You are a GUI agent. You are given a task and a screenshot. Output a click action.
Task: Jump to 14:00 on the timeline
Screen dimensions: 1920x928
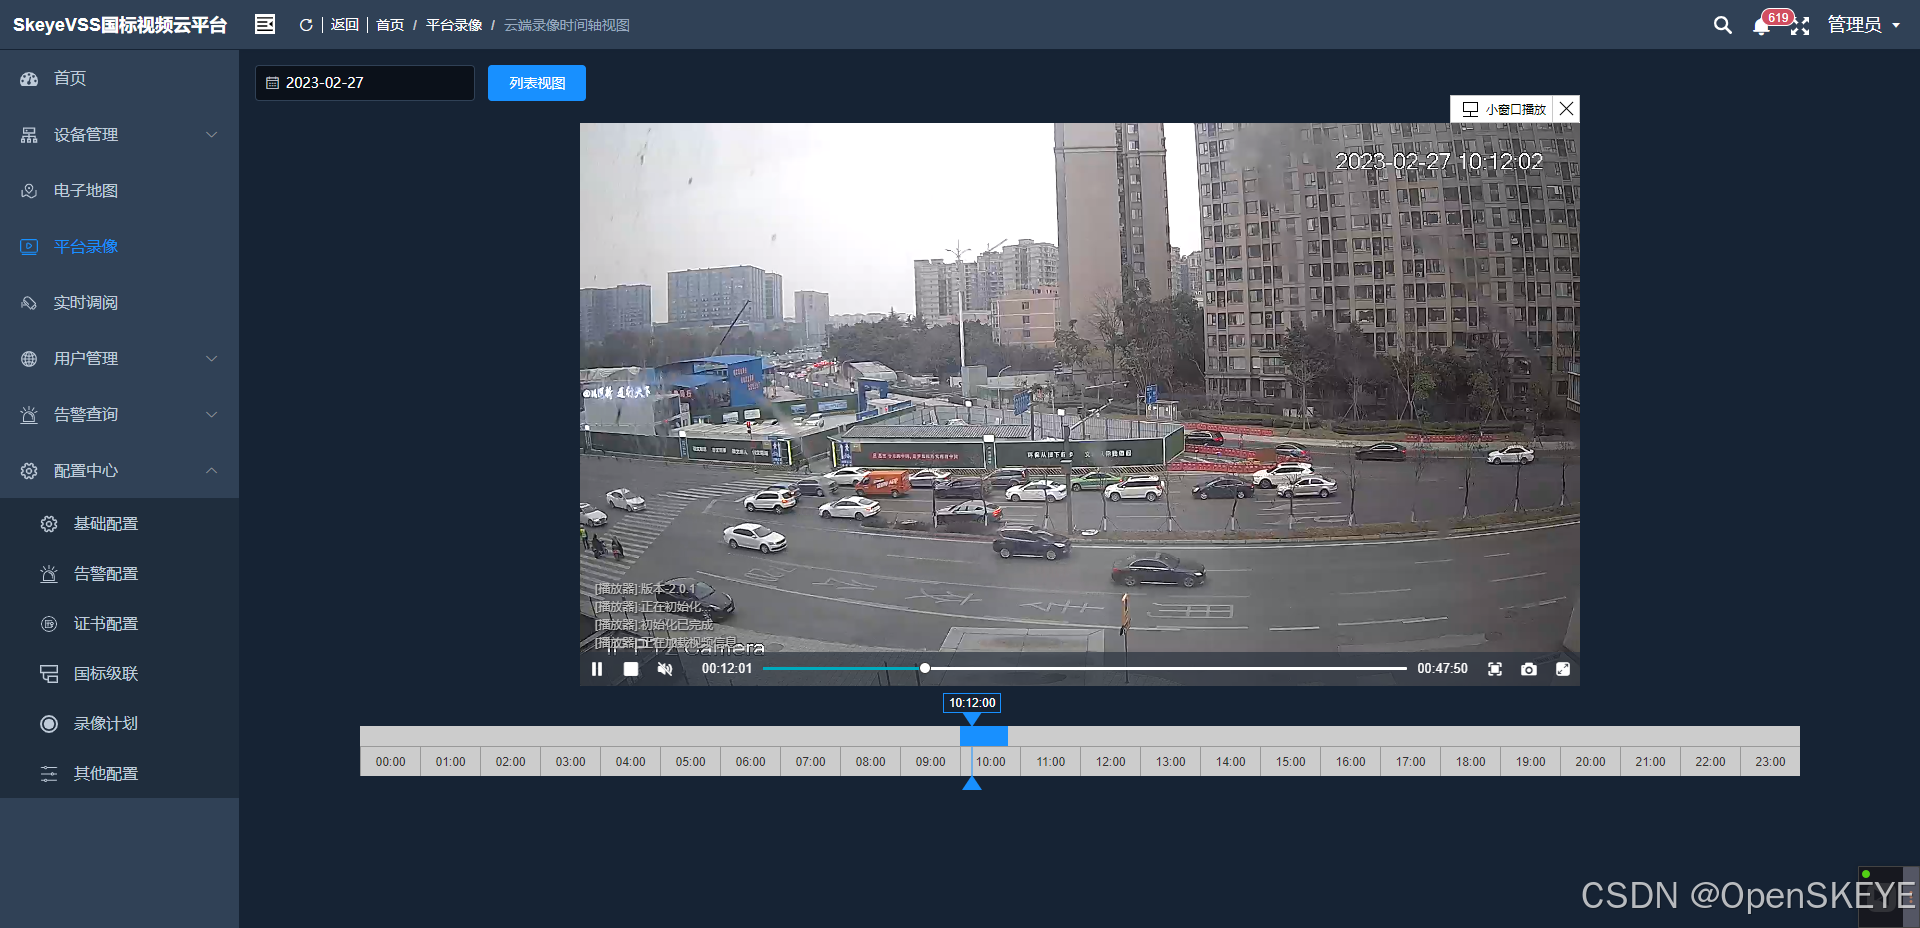click(x=1230, y=762)
